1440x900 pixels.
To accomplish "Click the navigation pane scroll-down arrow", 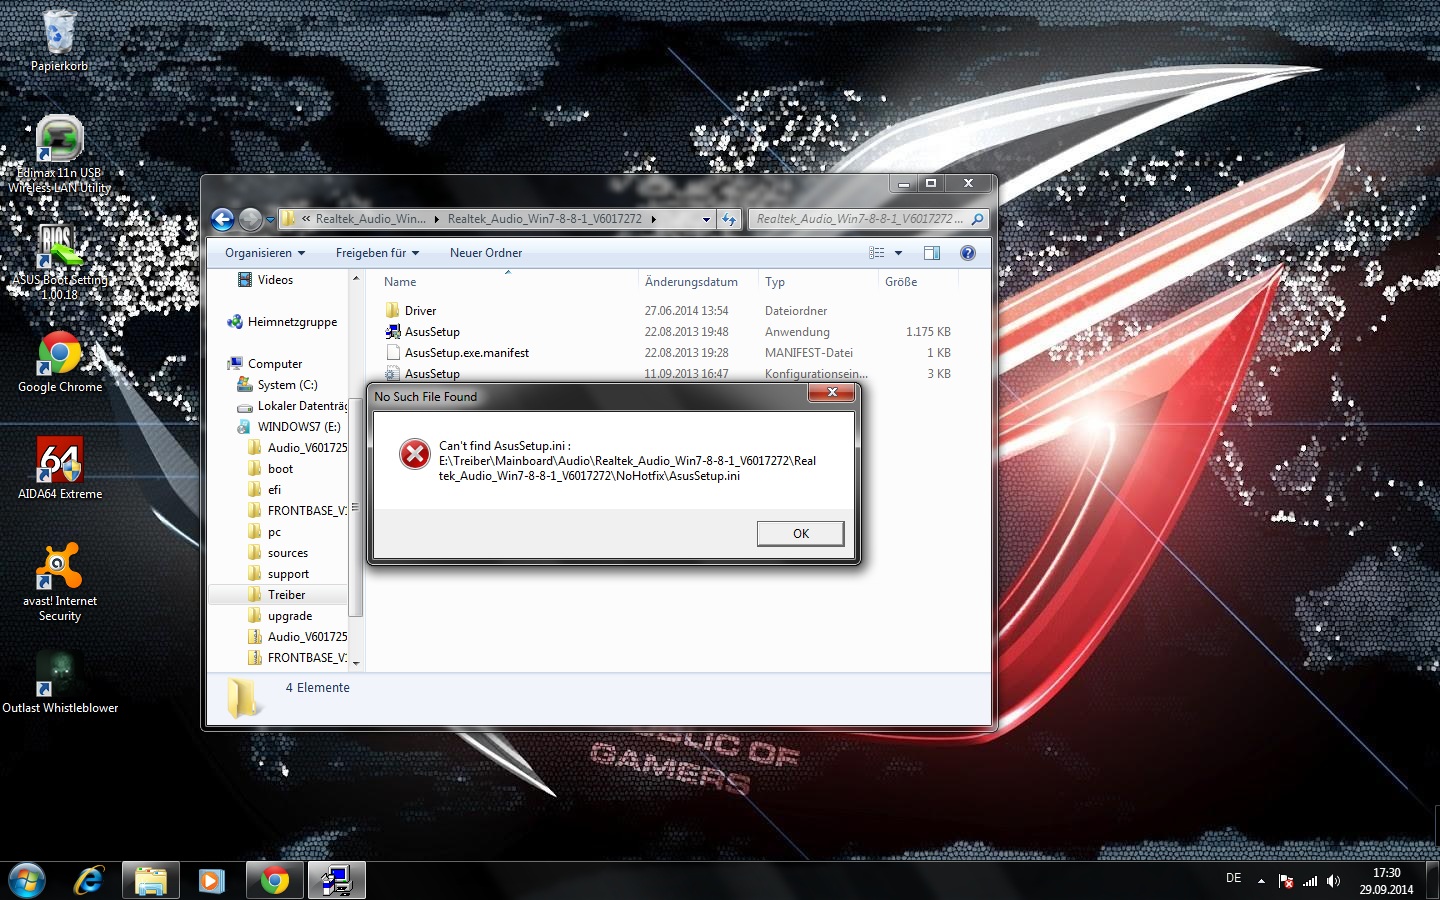I will coord(355,662).
